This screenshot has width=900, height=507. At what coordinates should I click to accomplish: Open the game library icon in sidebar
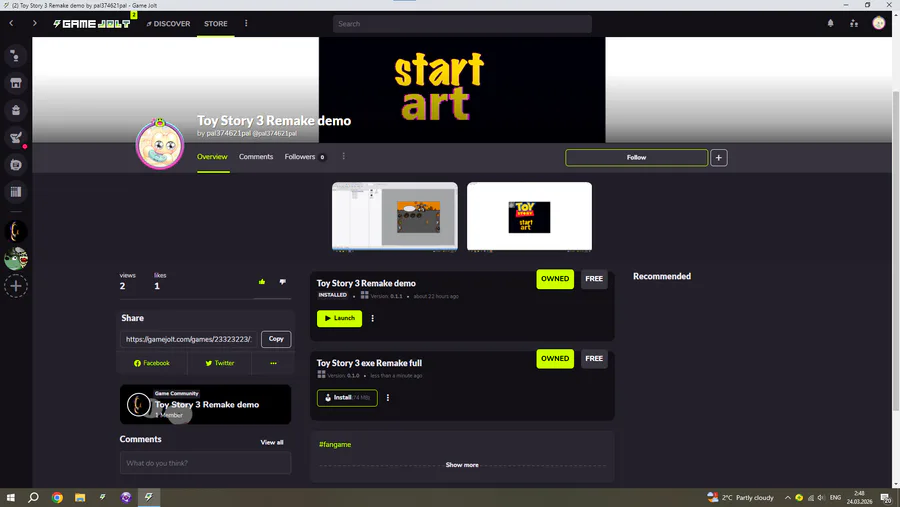point(15,192)
